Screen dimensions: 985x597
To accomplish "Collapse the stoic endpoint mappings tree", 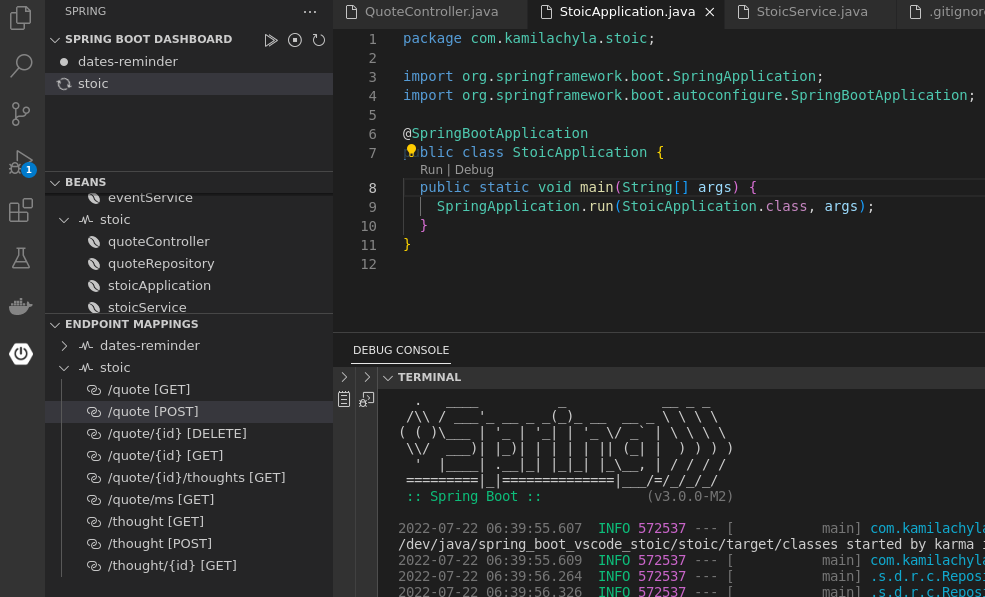I will 64,367.
